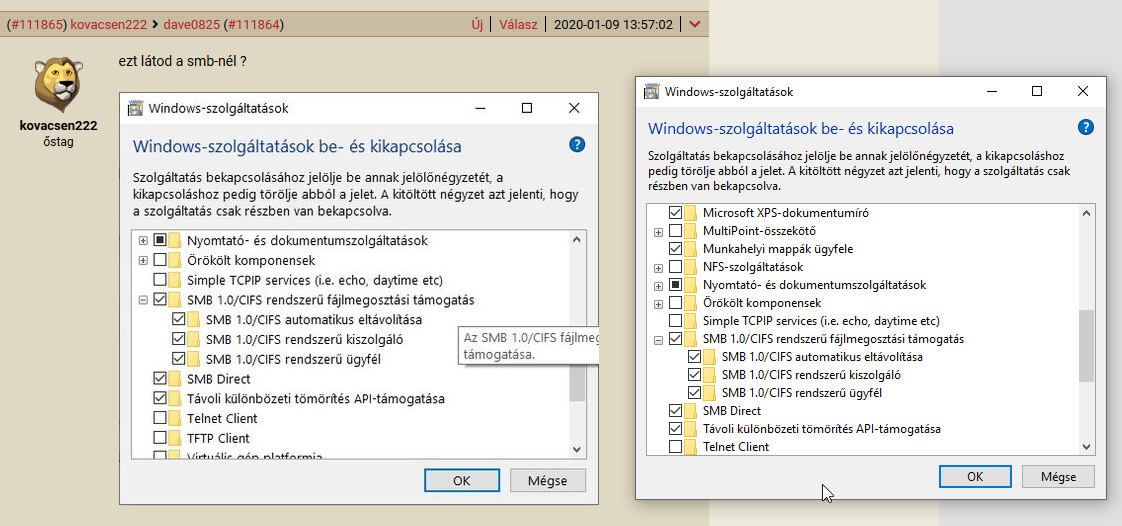Screen dimensions: 1122x526
Task: Toggle Örökölt komponensek checkbox in left dialog
Action: tap(160, 260)
